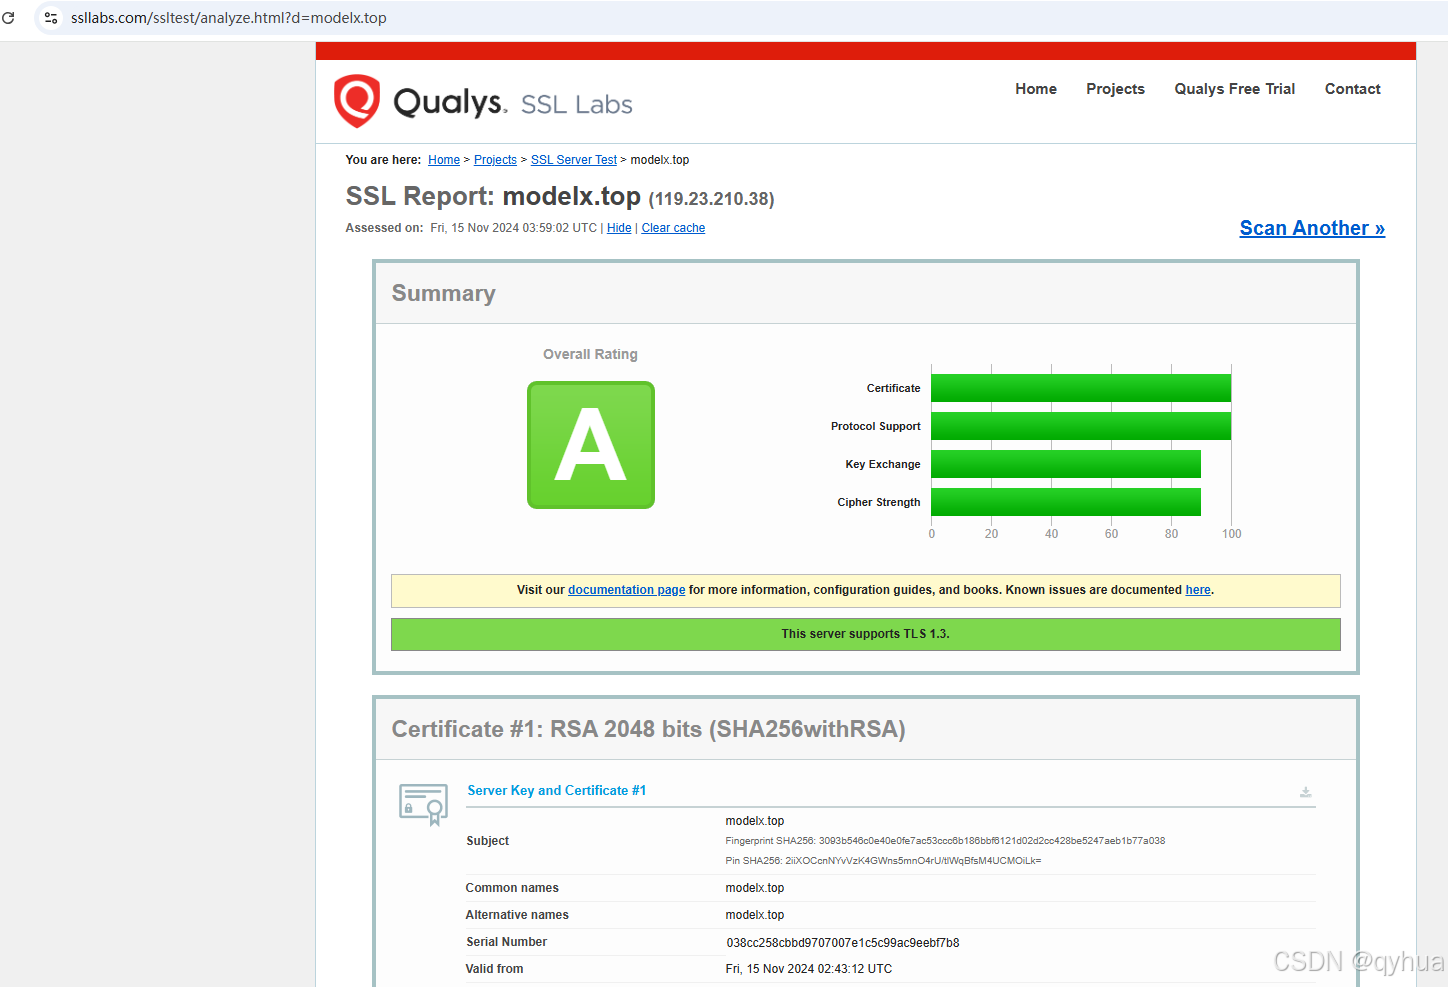Open the site information icon in address bar
Screen dimensions: 1448x987
coord(52,18)
